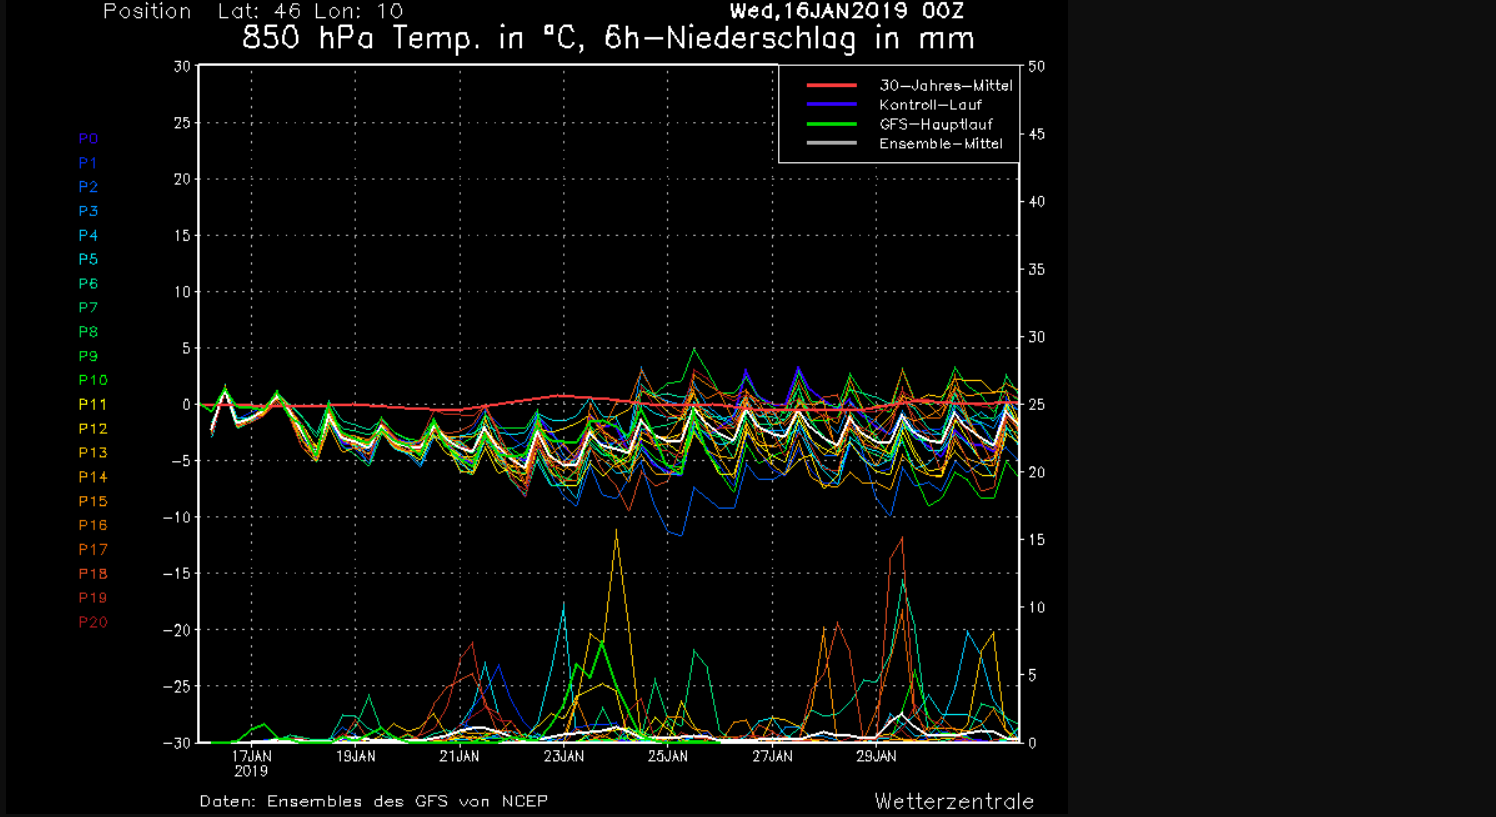Click the gray legend line for Ensemble-Mittel

tap(832, 144)
